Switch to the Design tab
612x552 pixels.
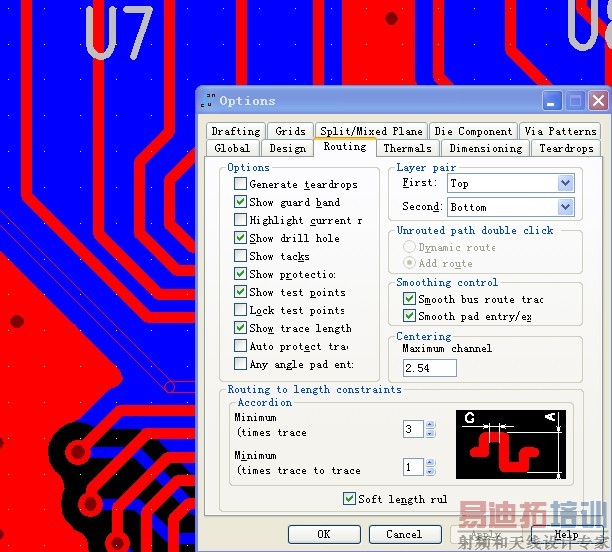[287, 148]
